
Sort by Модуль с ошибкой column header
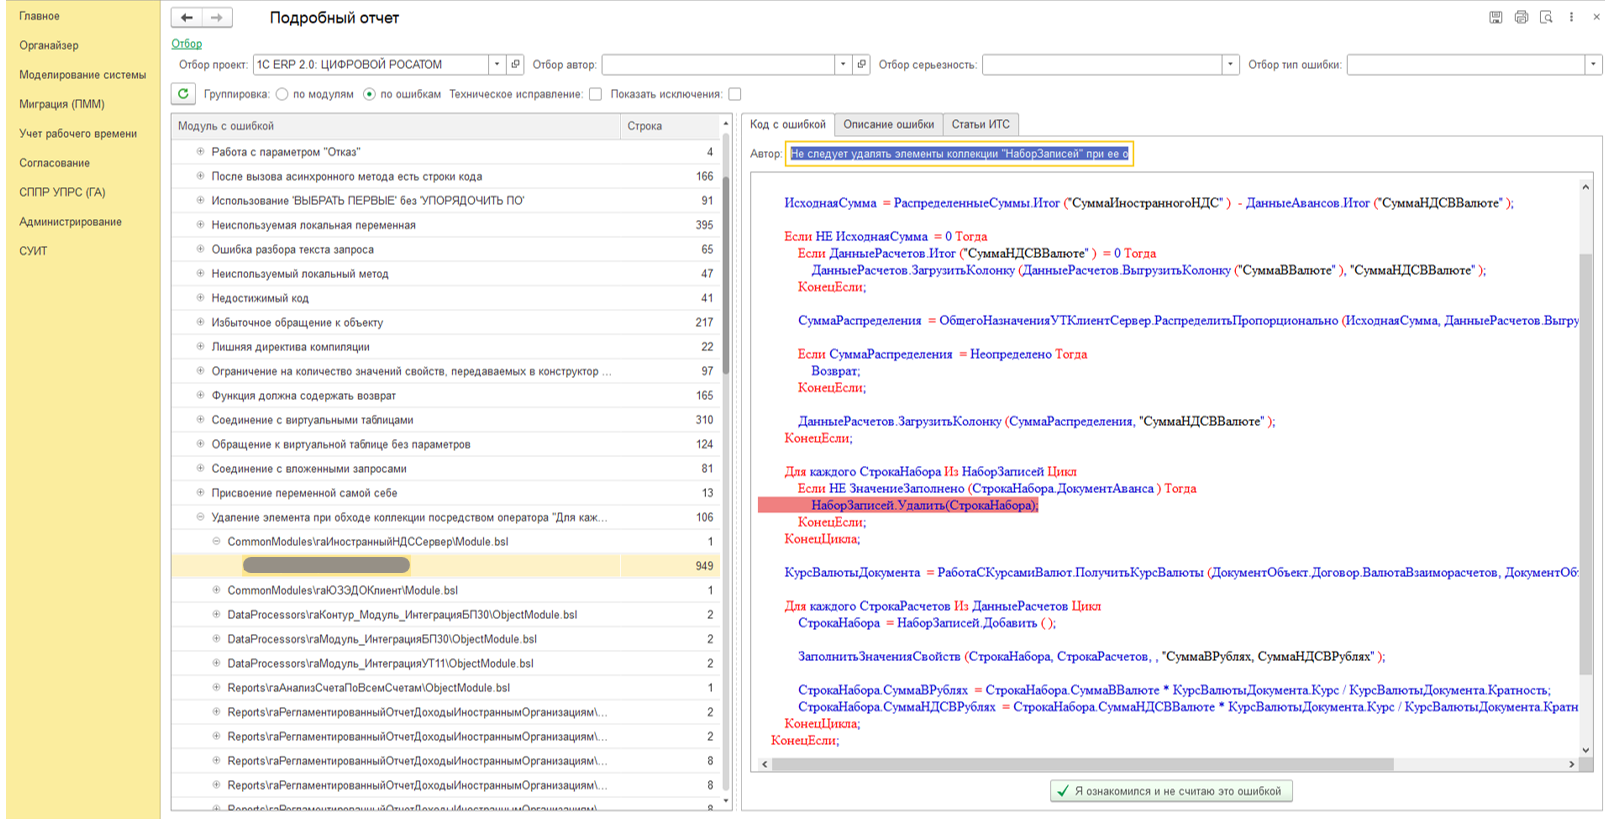[x=396, y=126]
